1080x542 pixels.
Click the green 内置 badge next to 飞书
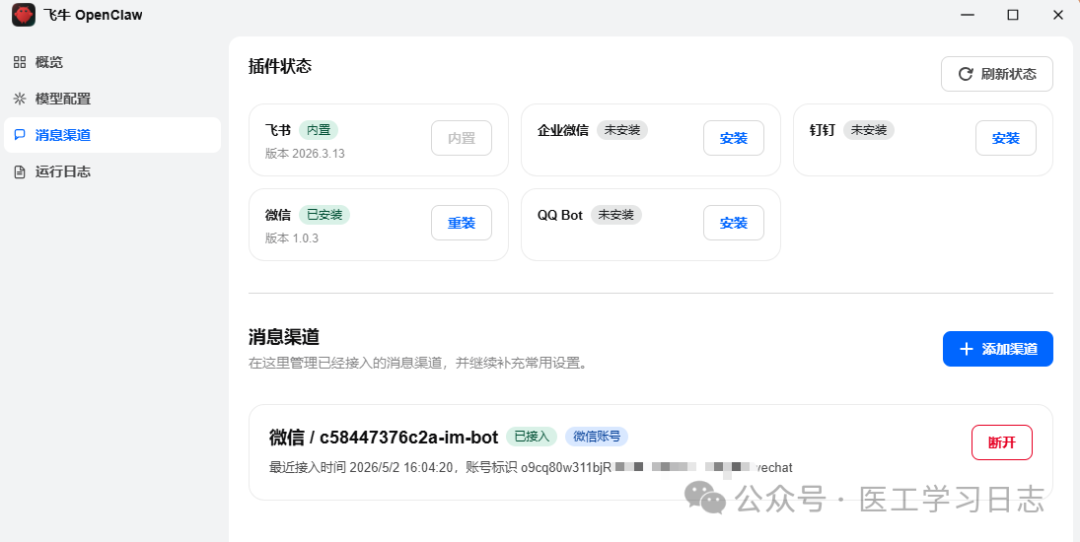coord(318,129)
